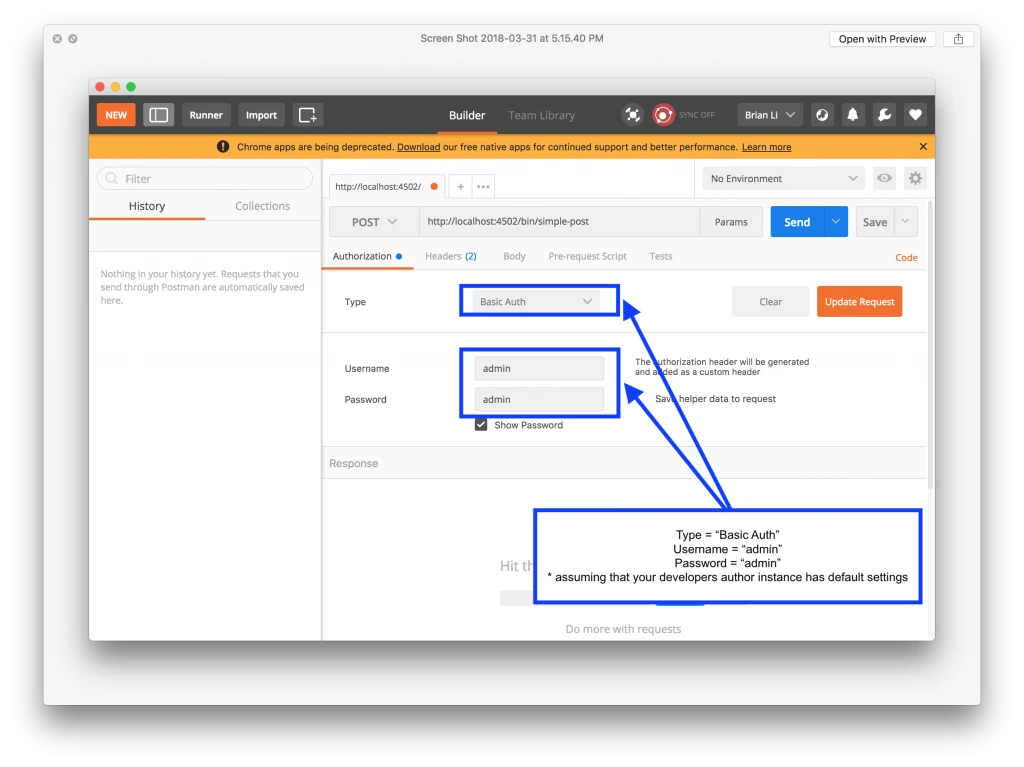1024x767 pixels.
Task: Click the Response section header
Action: [624, 463]
